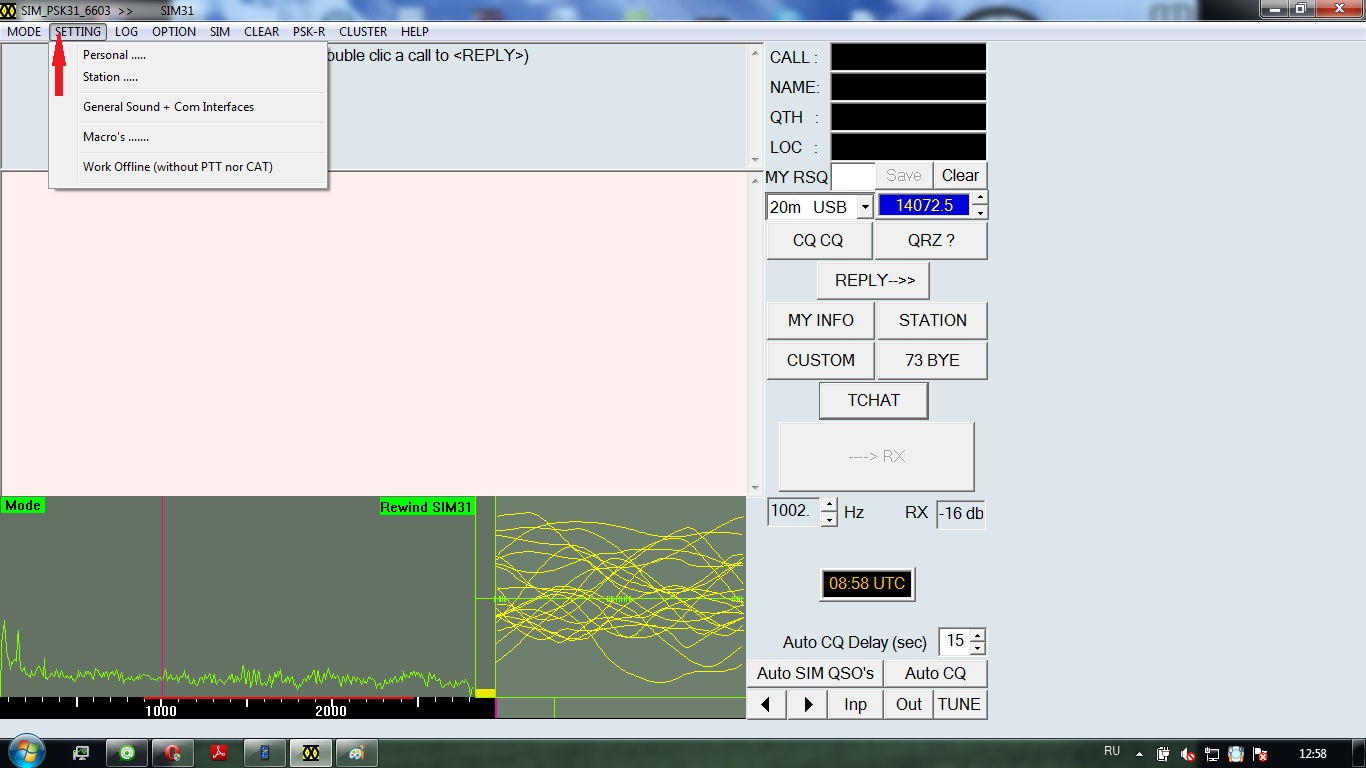Click the MY RSQ input box
The height and width of the screenshot is (768, 1366).
pyautogui.click(x=853, y=176)
